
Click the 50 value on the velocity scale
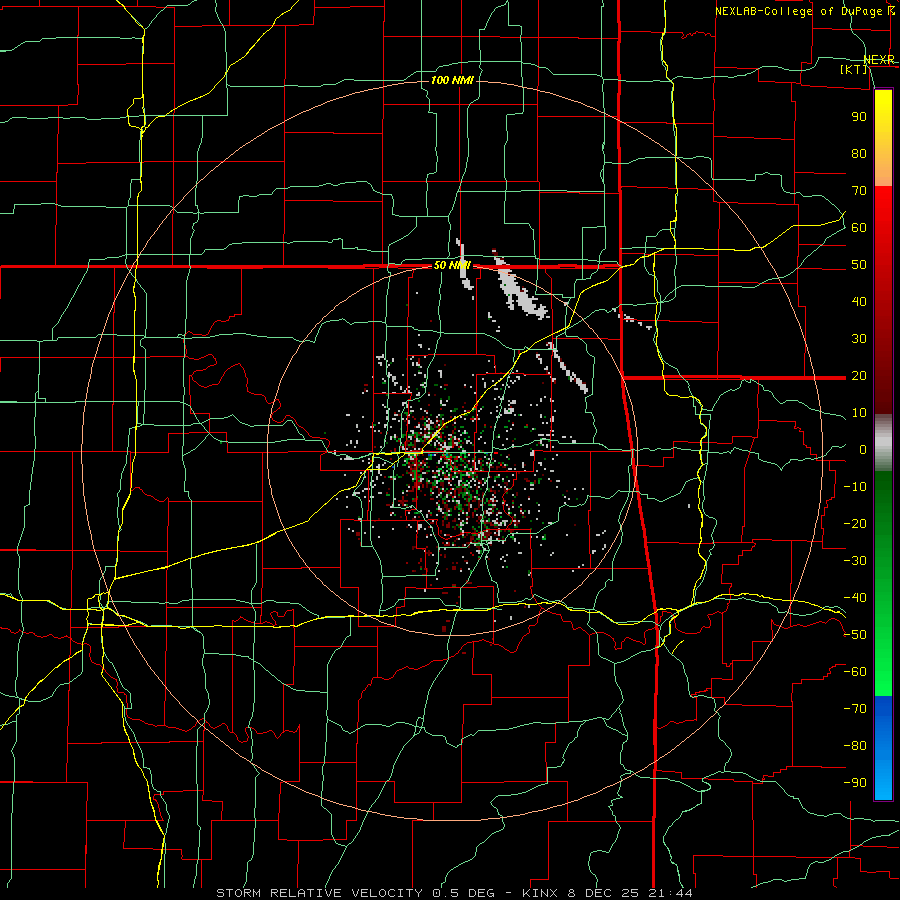(x=859, y=265)
